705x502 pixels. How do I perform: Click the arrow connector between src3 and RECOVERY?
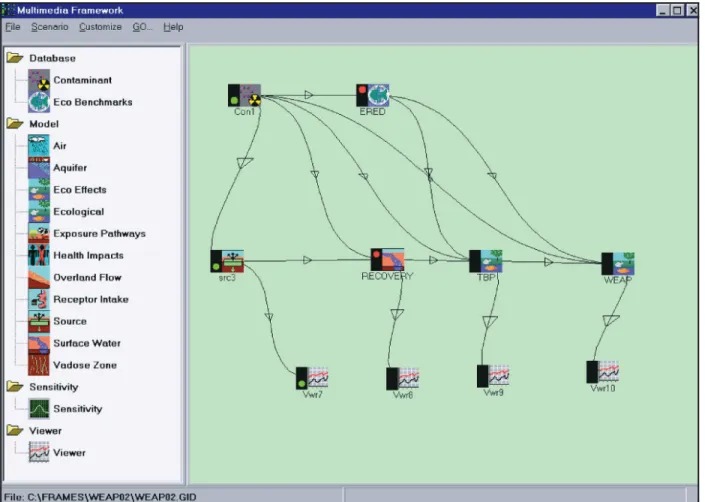tap(307, 260)
